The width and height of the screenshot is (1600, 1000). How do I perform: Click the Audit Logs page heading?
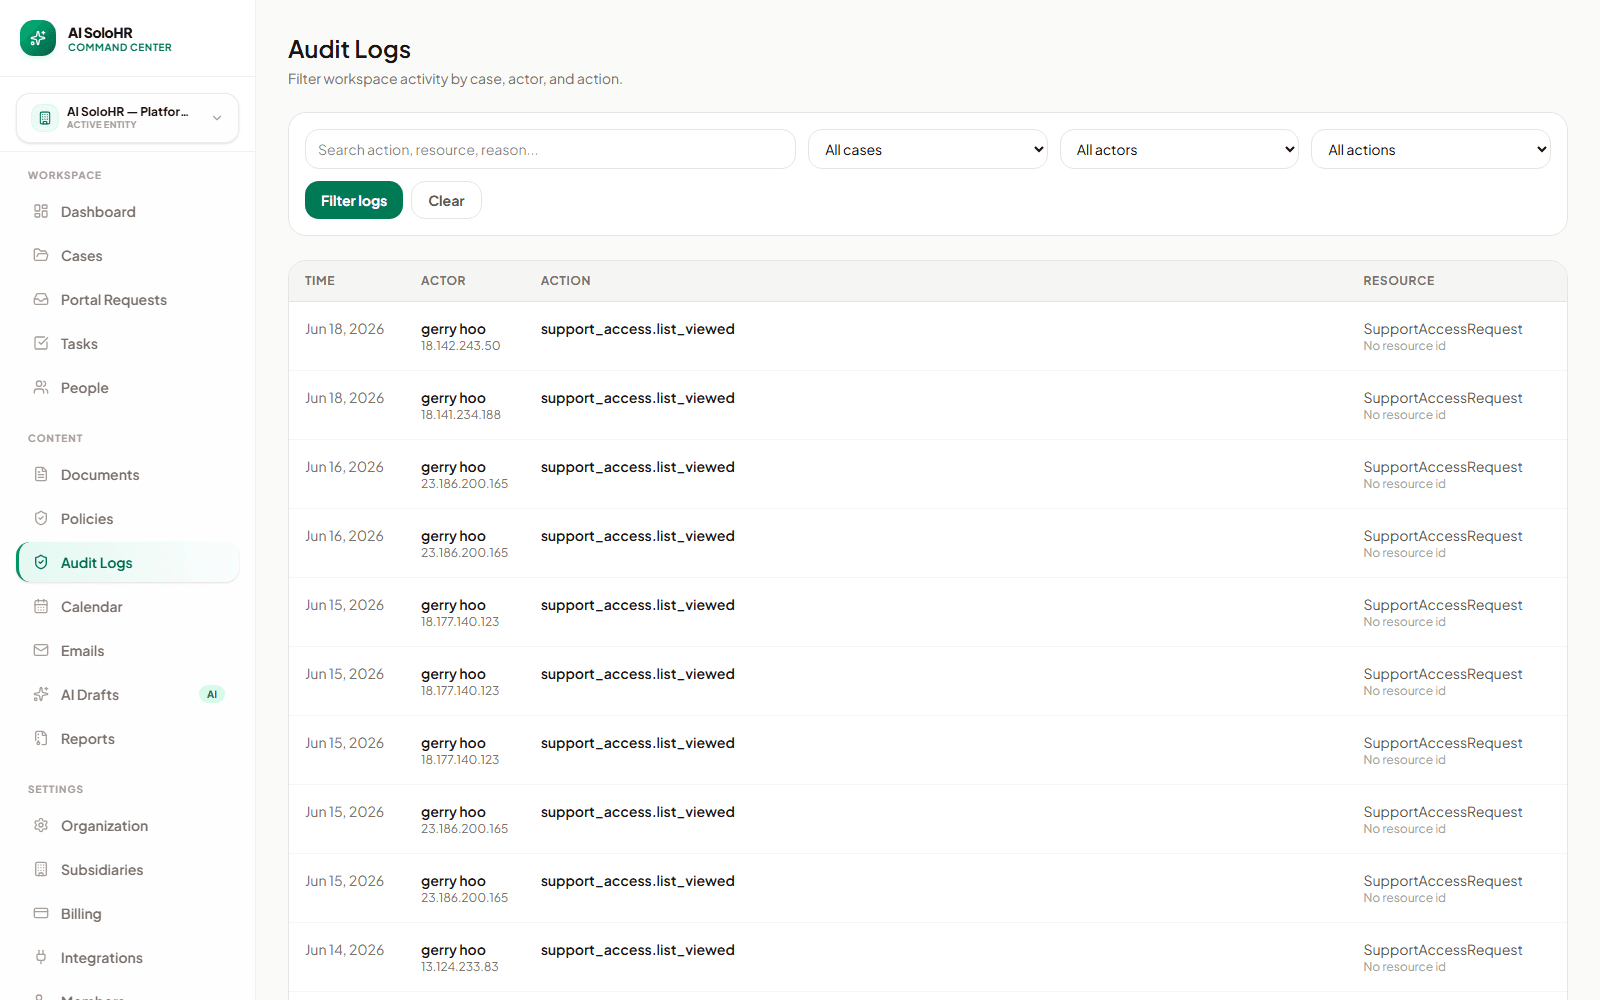pos(349,49)
